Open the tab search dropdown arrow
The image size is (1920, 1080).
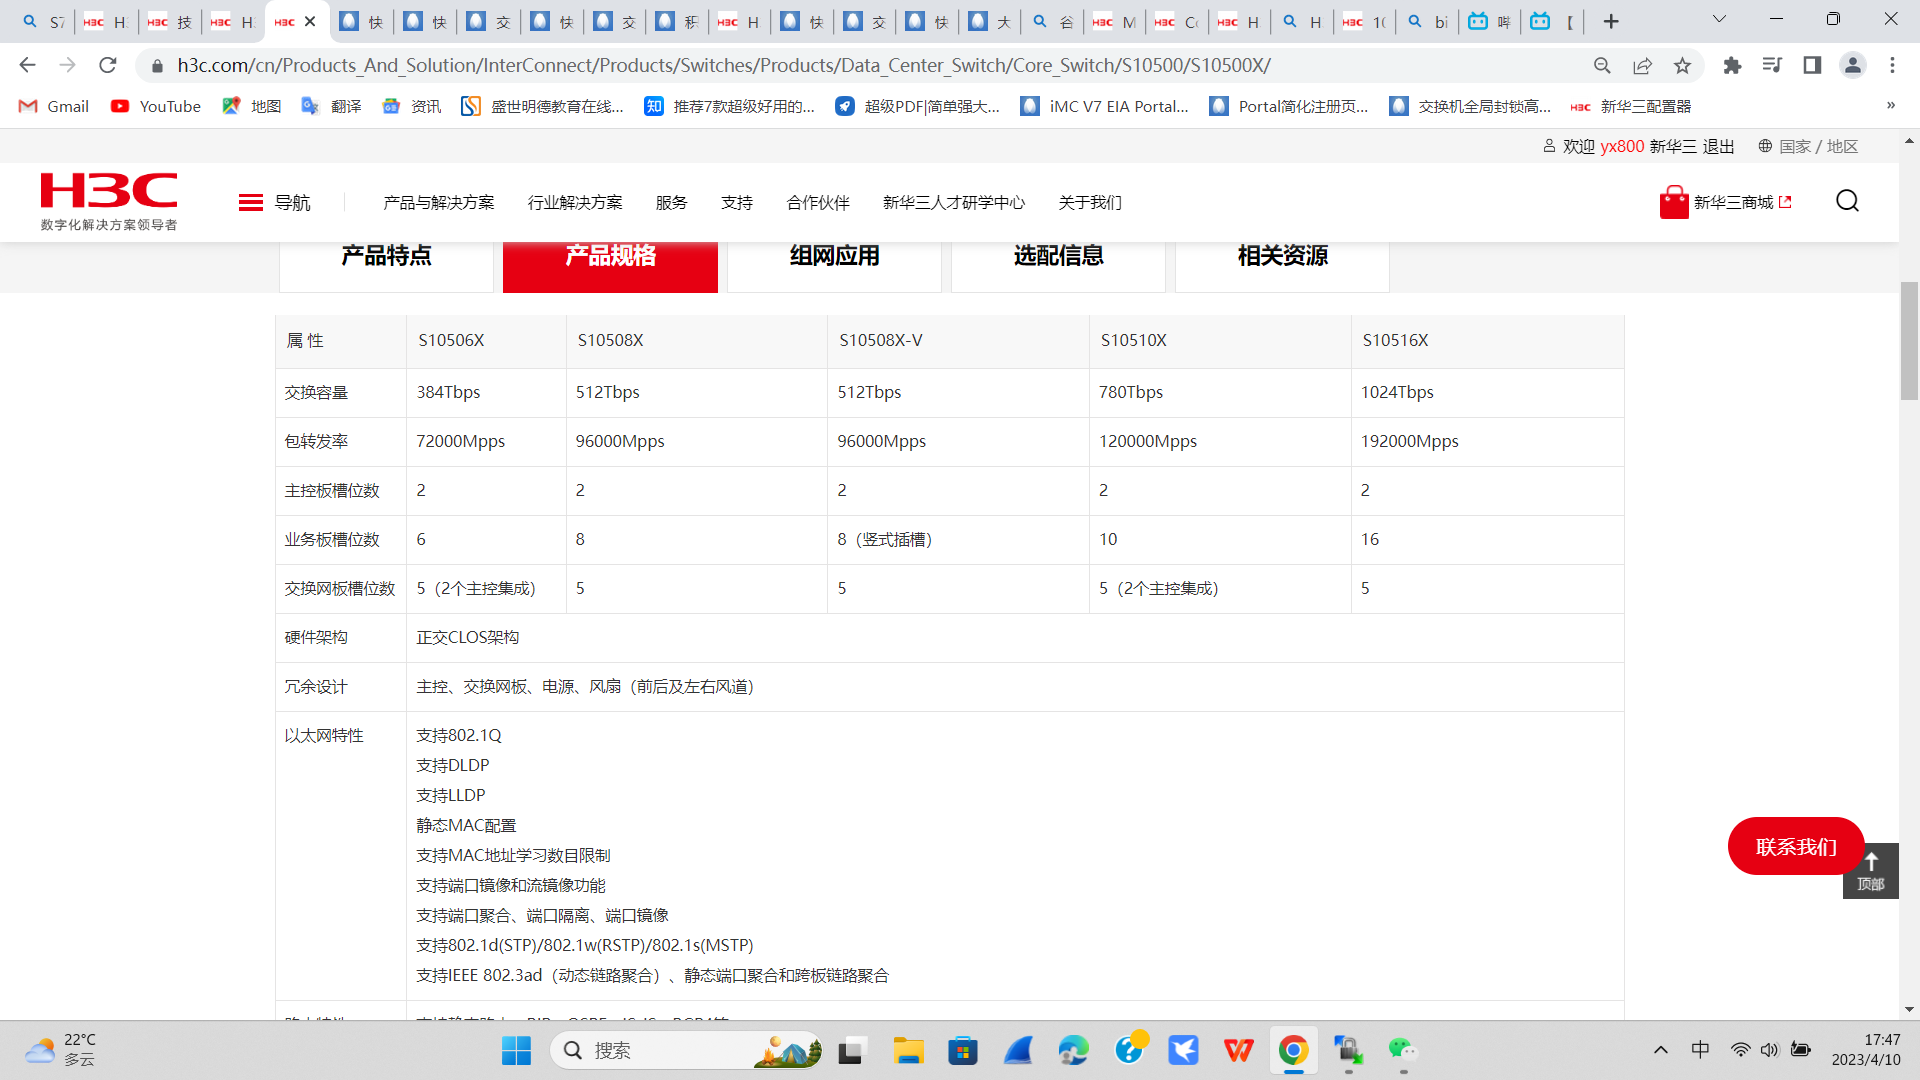point(1719,19)
